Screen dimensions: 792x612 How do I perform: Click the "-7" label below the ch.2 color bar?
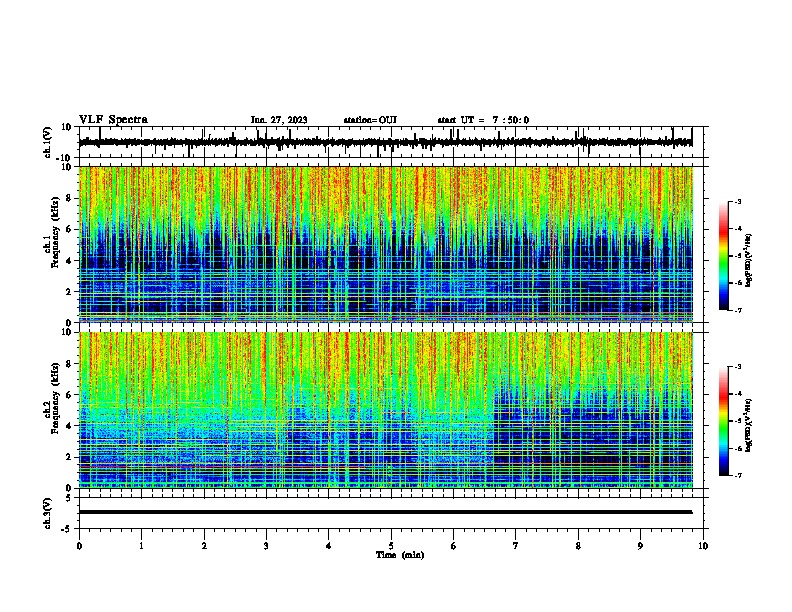coord(737,476)
